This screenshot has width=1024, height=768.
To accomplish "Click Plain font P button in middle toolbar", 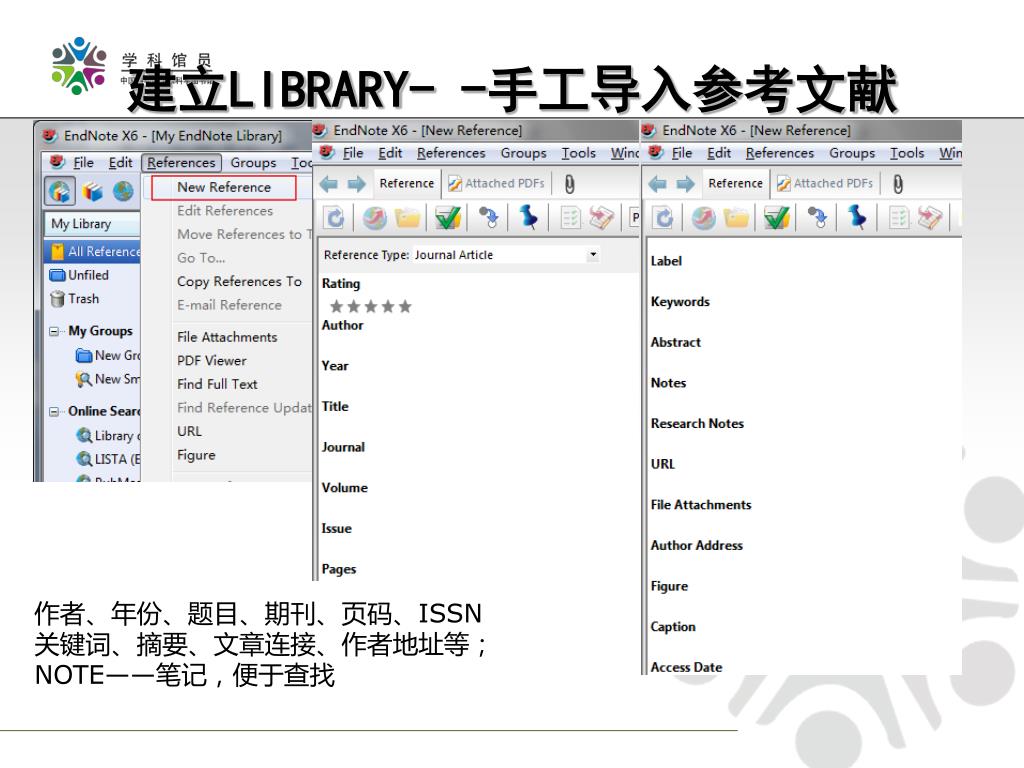I will (x=634, y=217).
